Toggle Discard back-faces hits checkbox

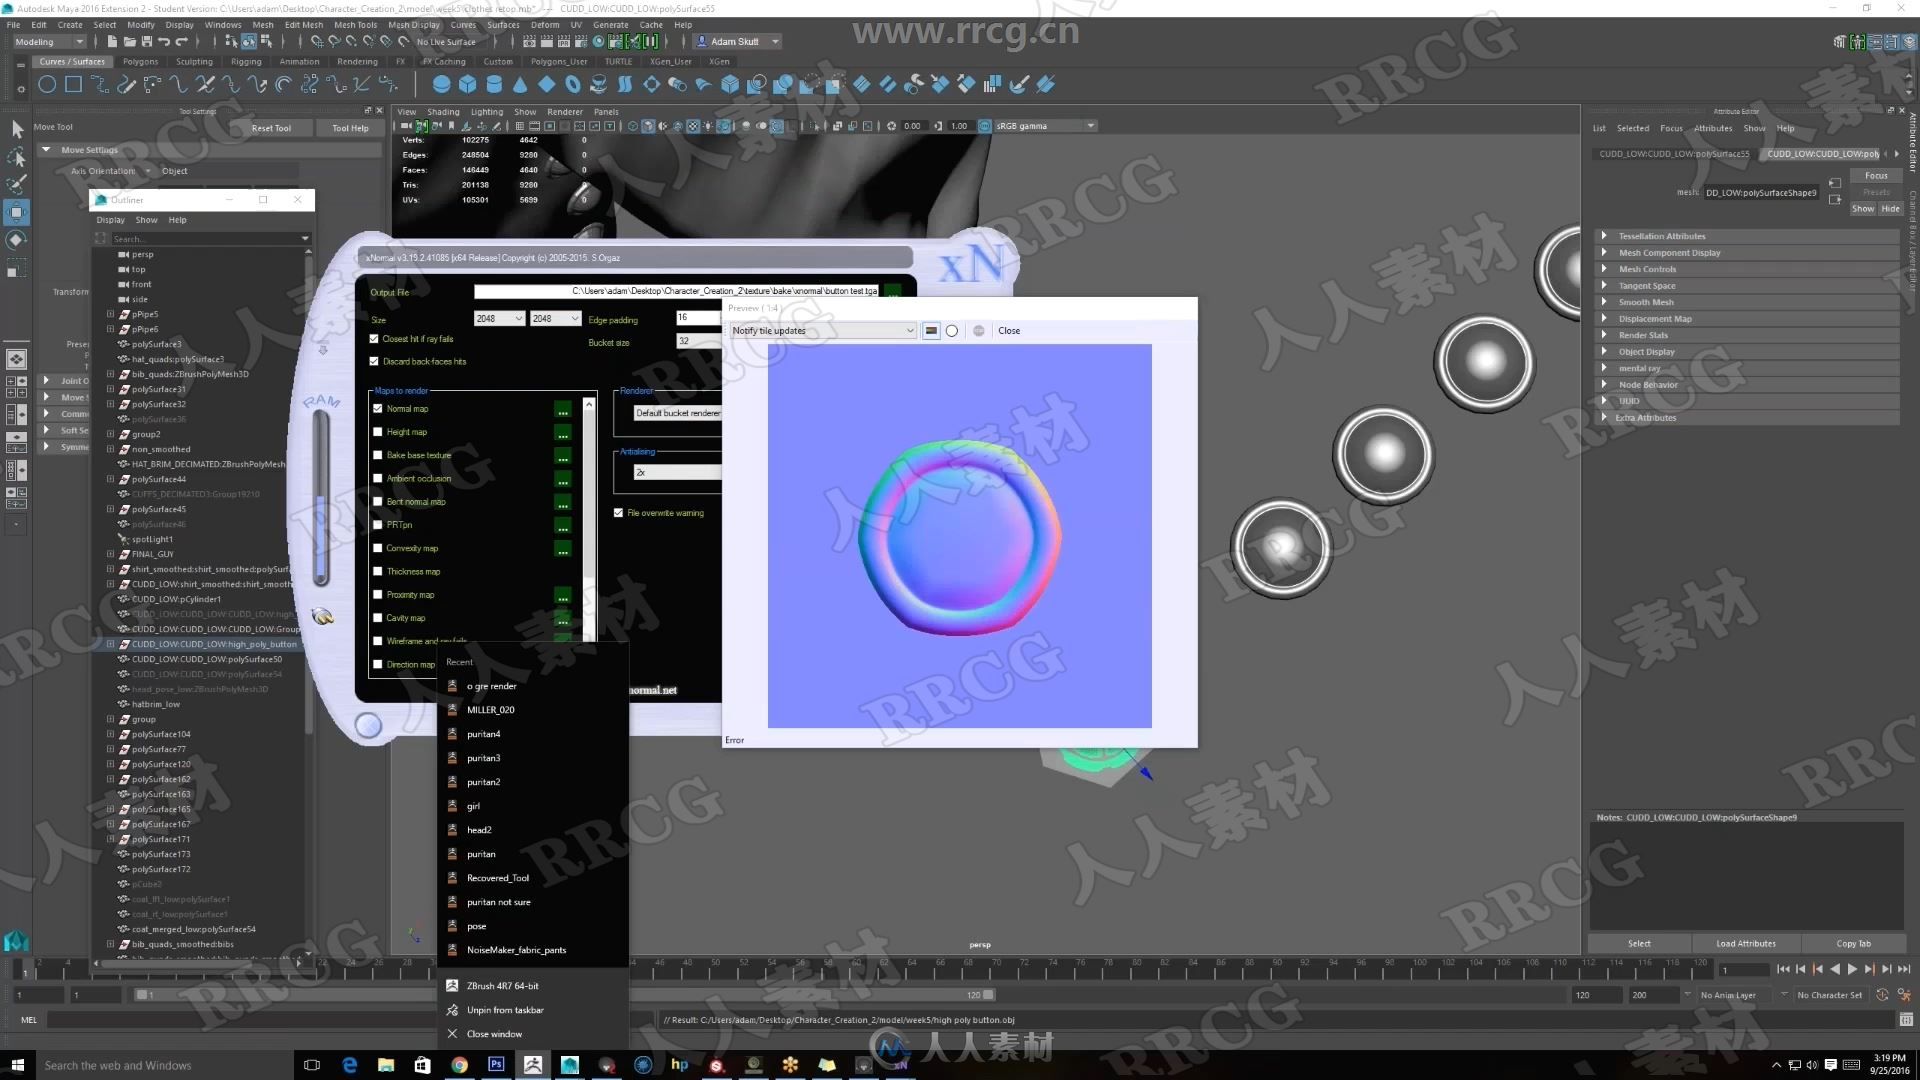(374, 362)
